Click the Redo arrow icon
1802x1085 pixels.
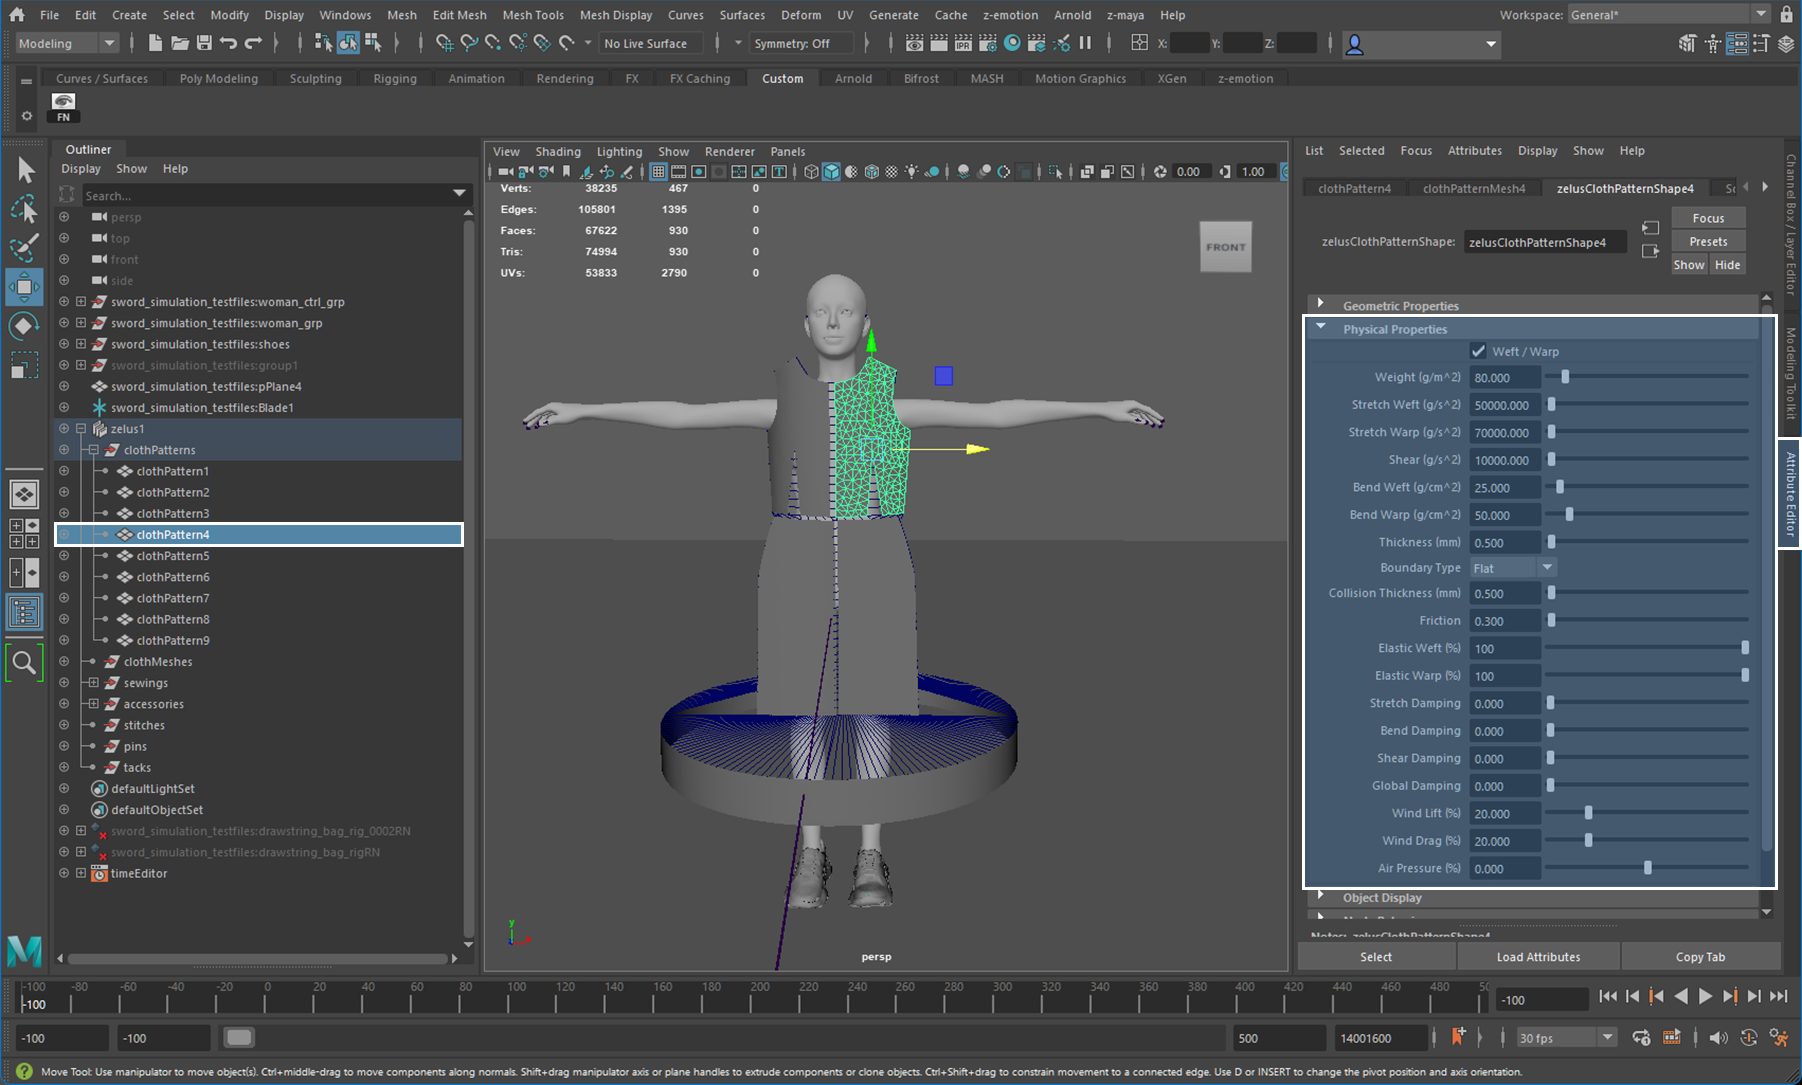(253, 43)
